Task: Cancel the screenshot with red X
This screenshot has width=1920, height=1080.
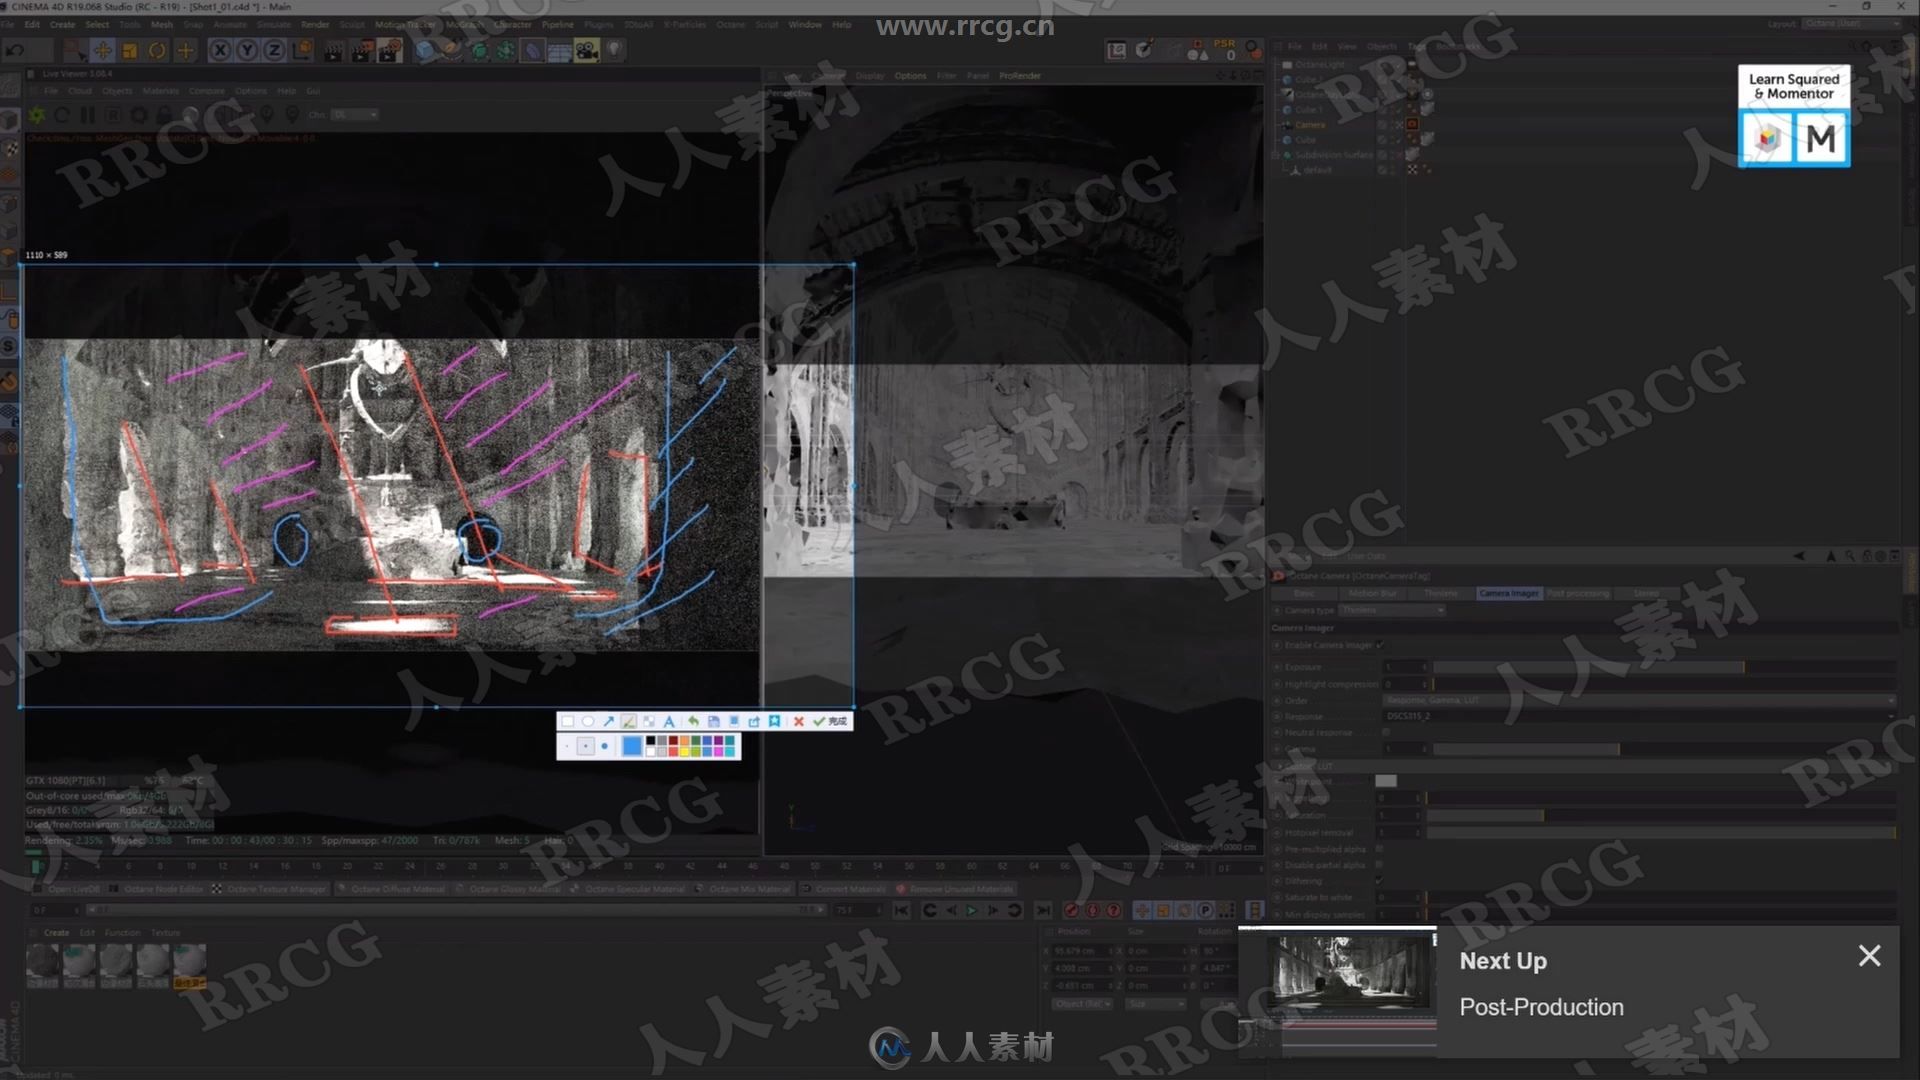Action: (x=799, y=721)
